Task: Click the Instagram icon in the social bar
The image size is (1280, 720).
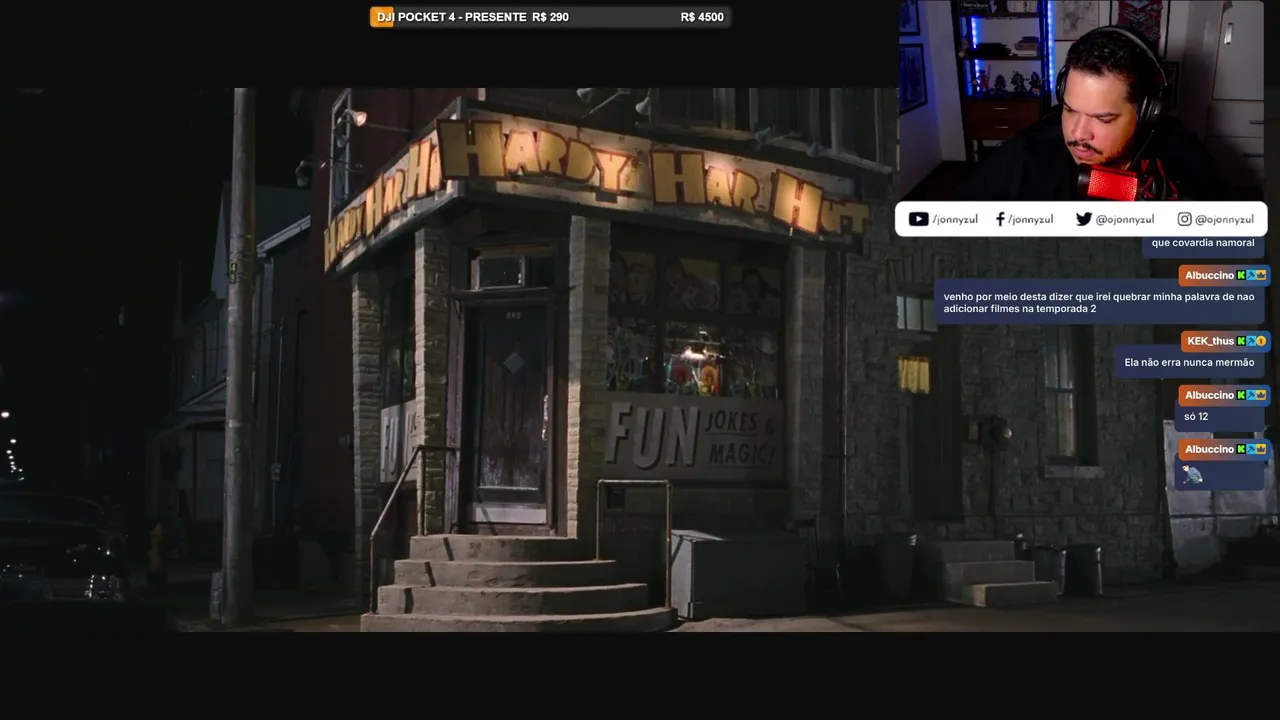Action: point(1184,219)
